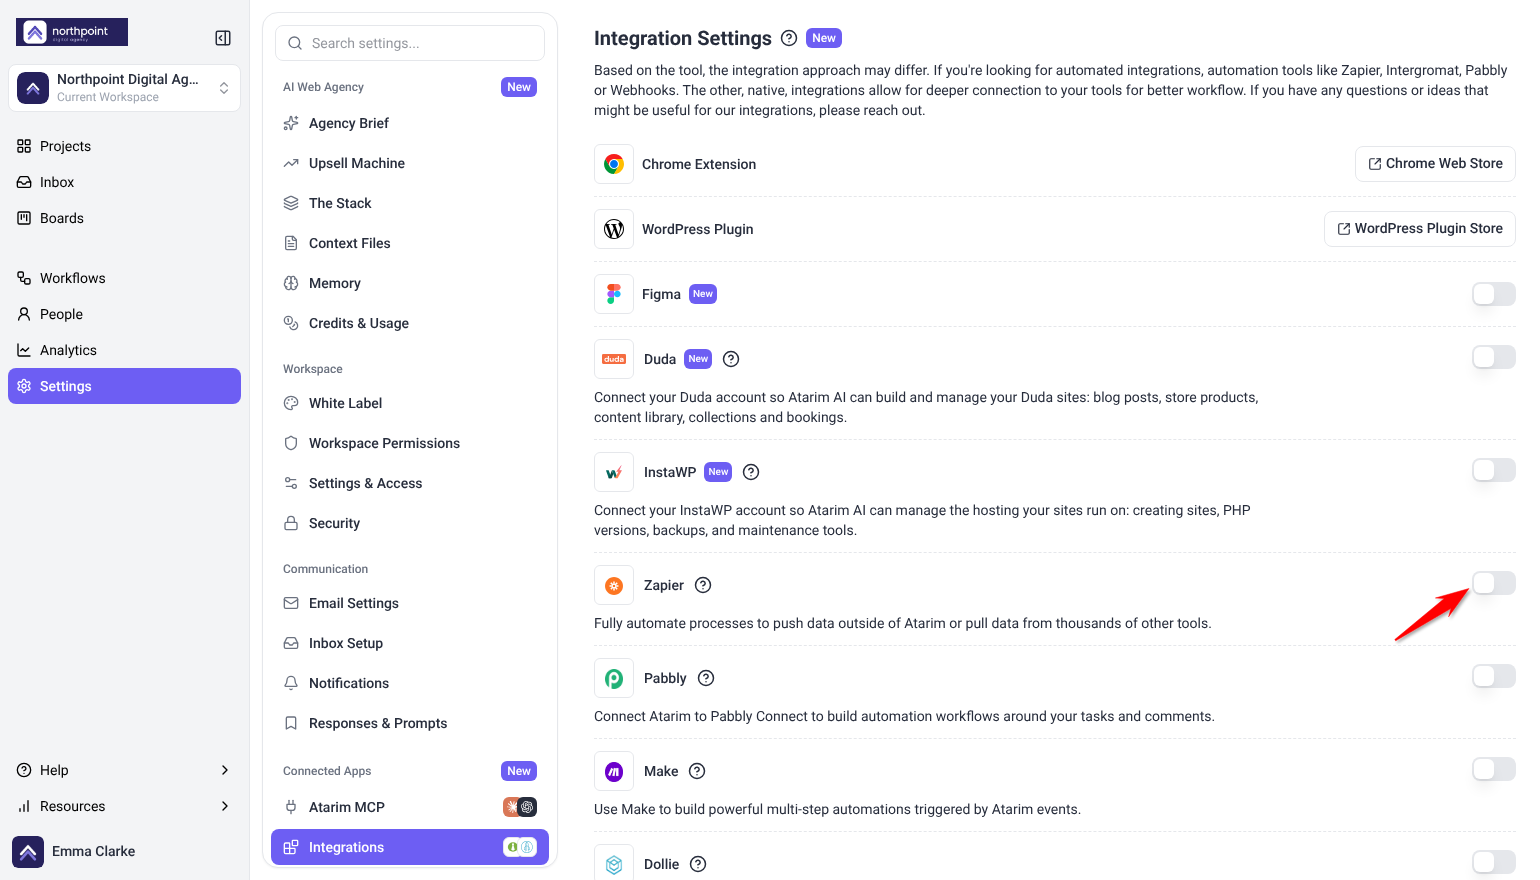The width and height of the screenshot is (1540, 880).
Task: Expand the Help submenu
Action: [x=124, y=770]
